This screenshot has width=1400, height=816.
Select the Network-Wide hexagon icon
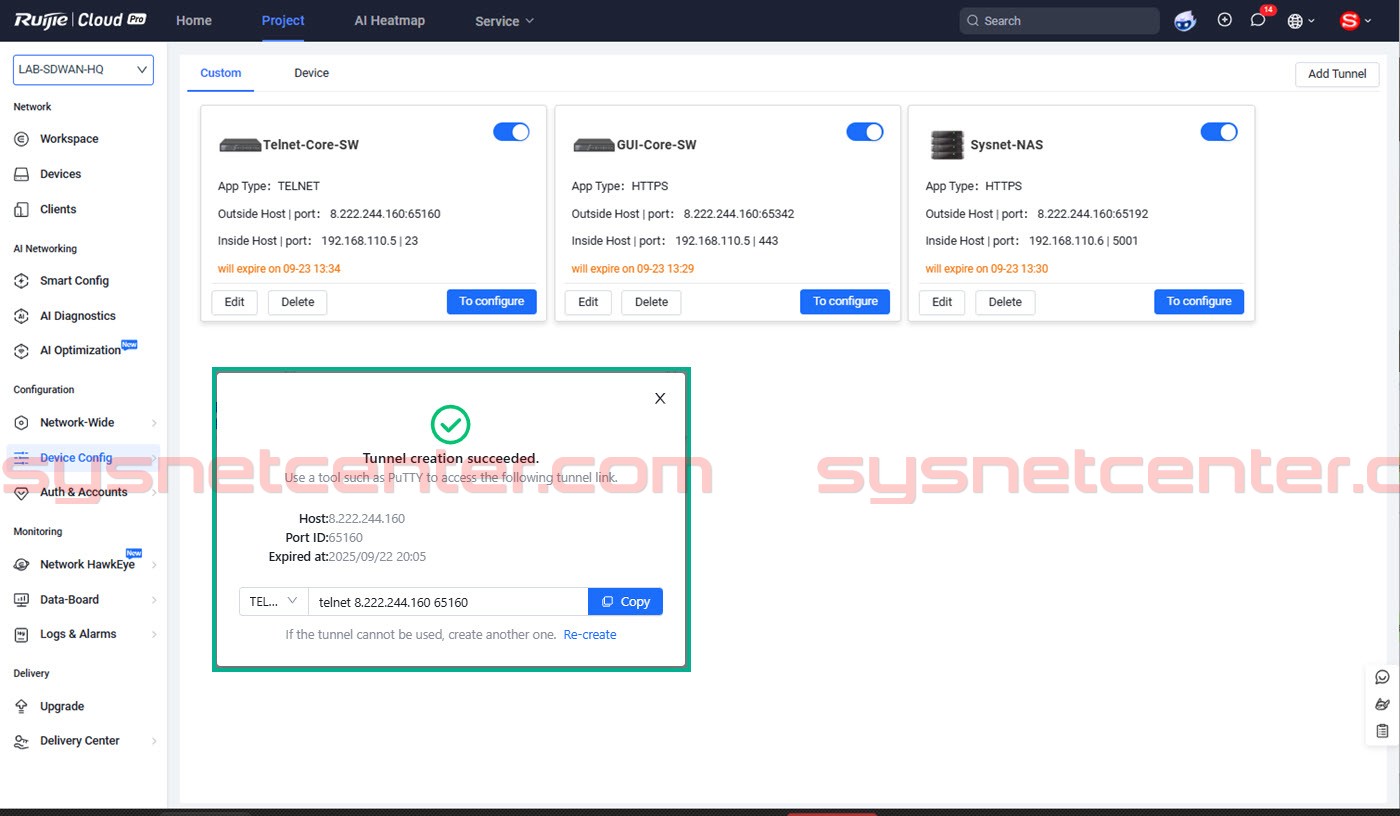tap(21, 423)
